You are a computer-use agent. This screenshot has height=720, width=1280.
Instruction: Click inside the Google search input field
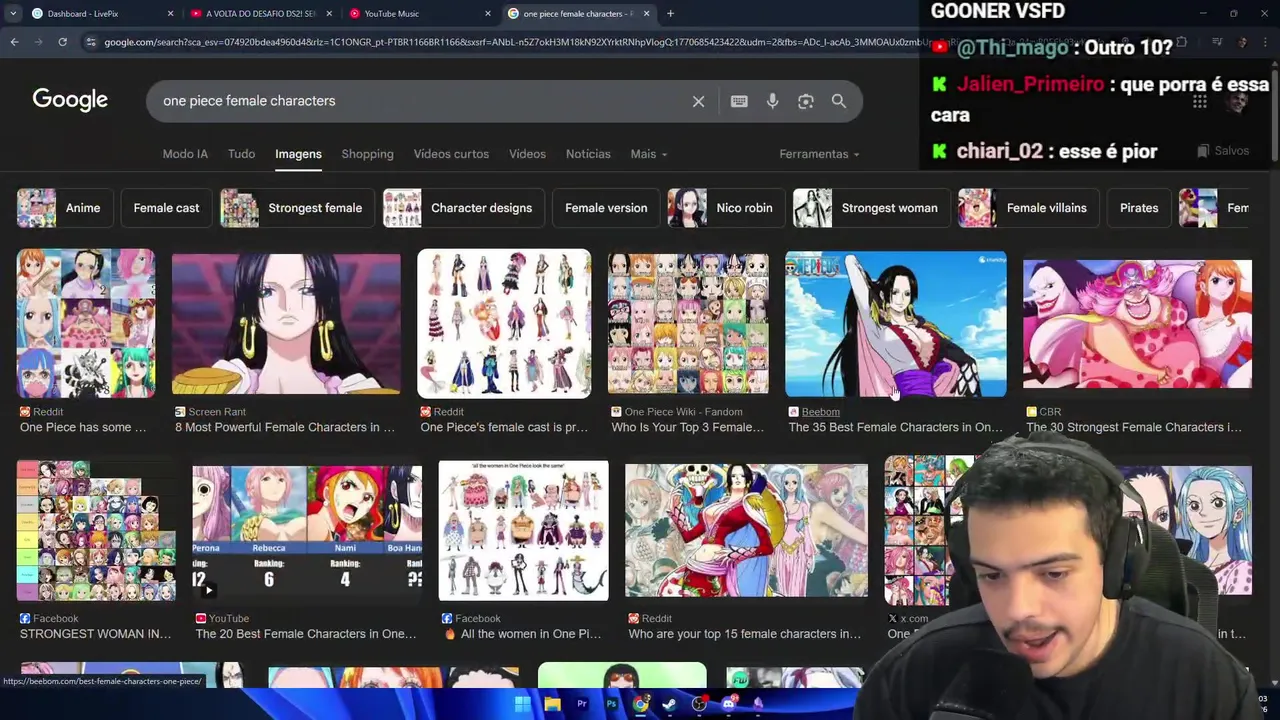click(x=420, y=101)
